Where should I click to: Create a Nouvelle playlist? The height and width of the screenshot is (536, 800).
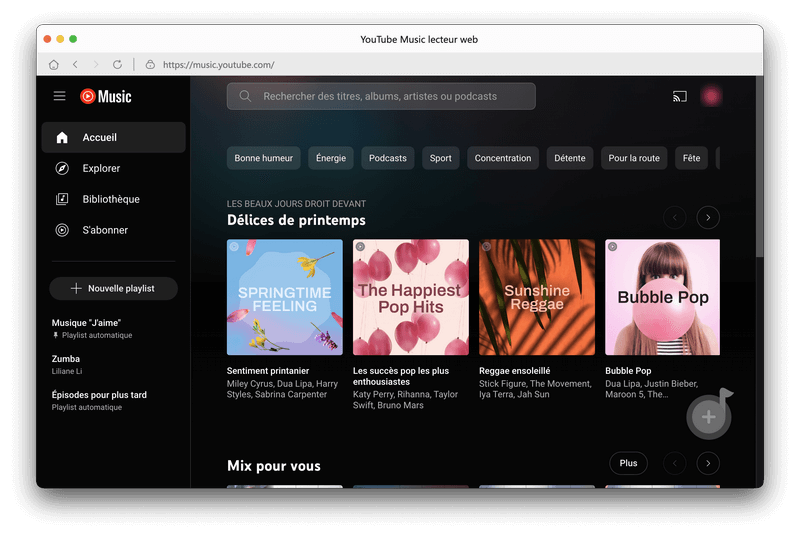(113, 288)
